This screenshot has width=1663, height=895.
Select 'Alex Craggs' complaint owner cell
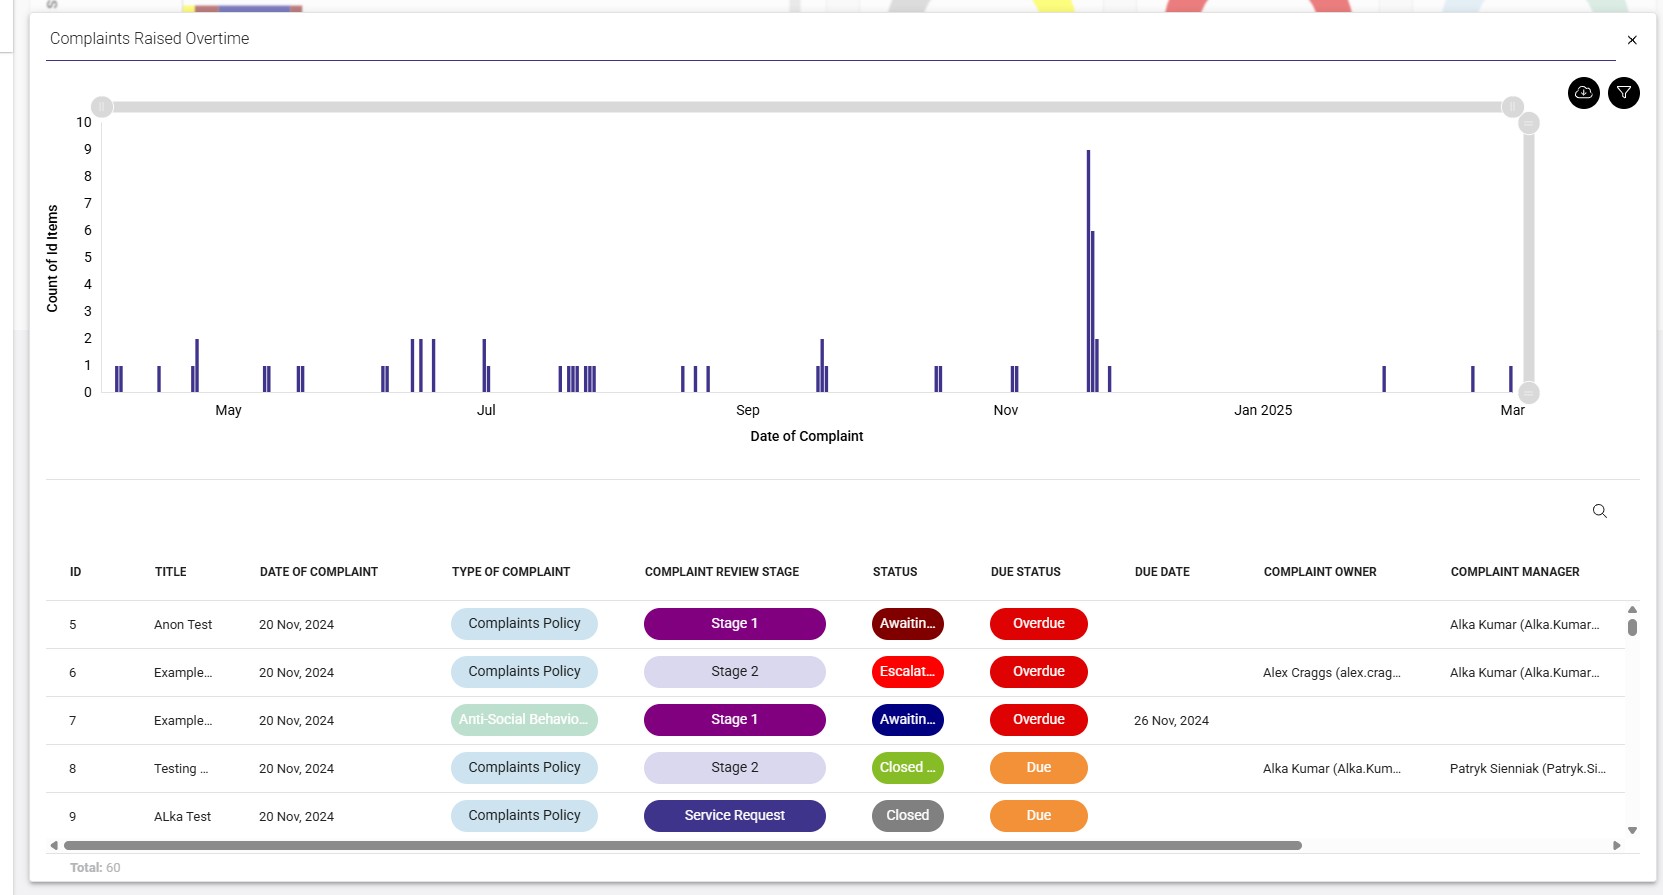pos(1331,673)
